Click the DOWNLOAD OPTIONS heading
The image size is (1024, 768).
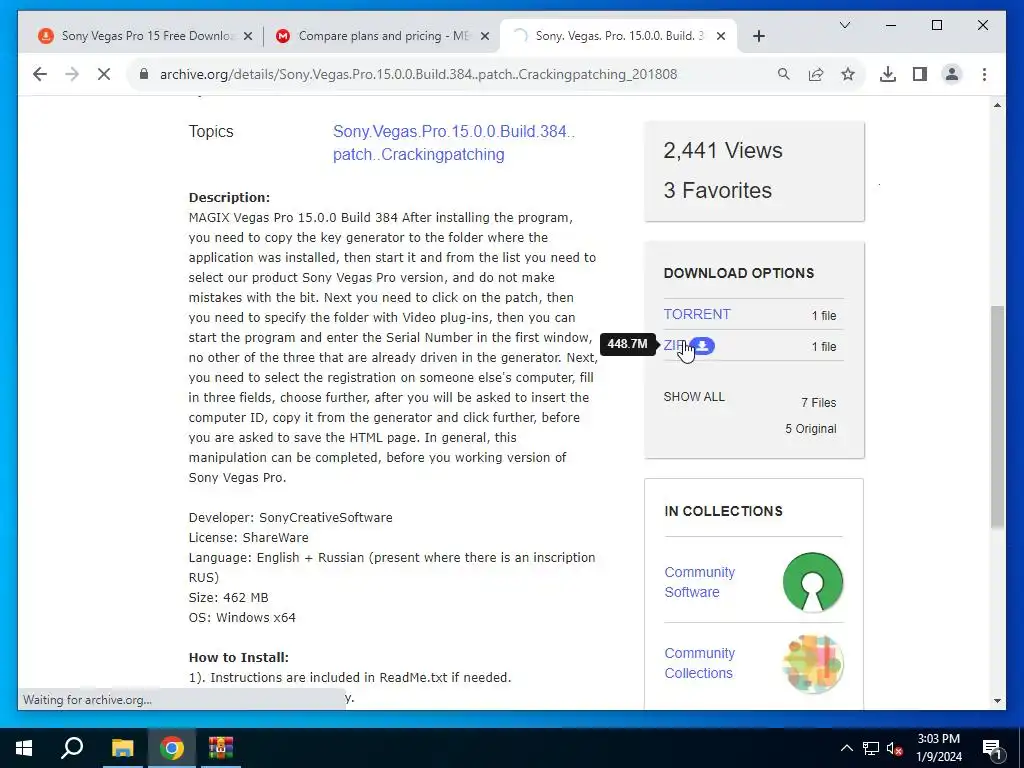[x=739, y=273]
